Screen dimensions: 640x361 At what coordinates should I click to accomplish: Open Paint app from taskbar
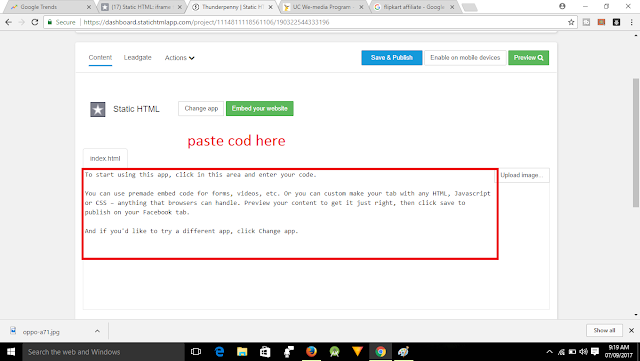[x=403, y=352]
